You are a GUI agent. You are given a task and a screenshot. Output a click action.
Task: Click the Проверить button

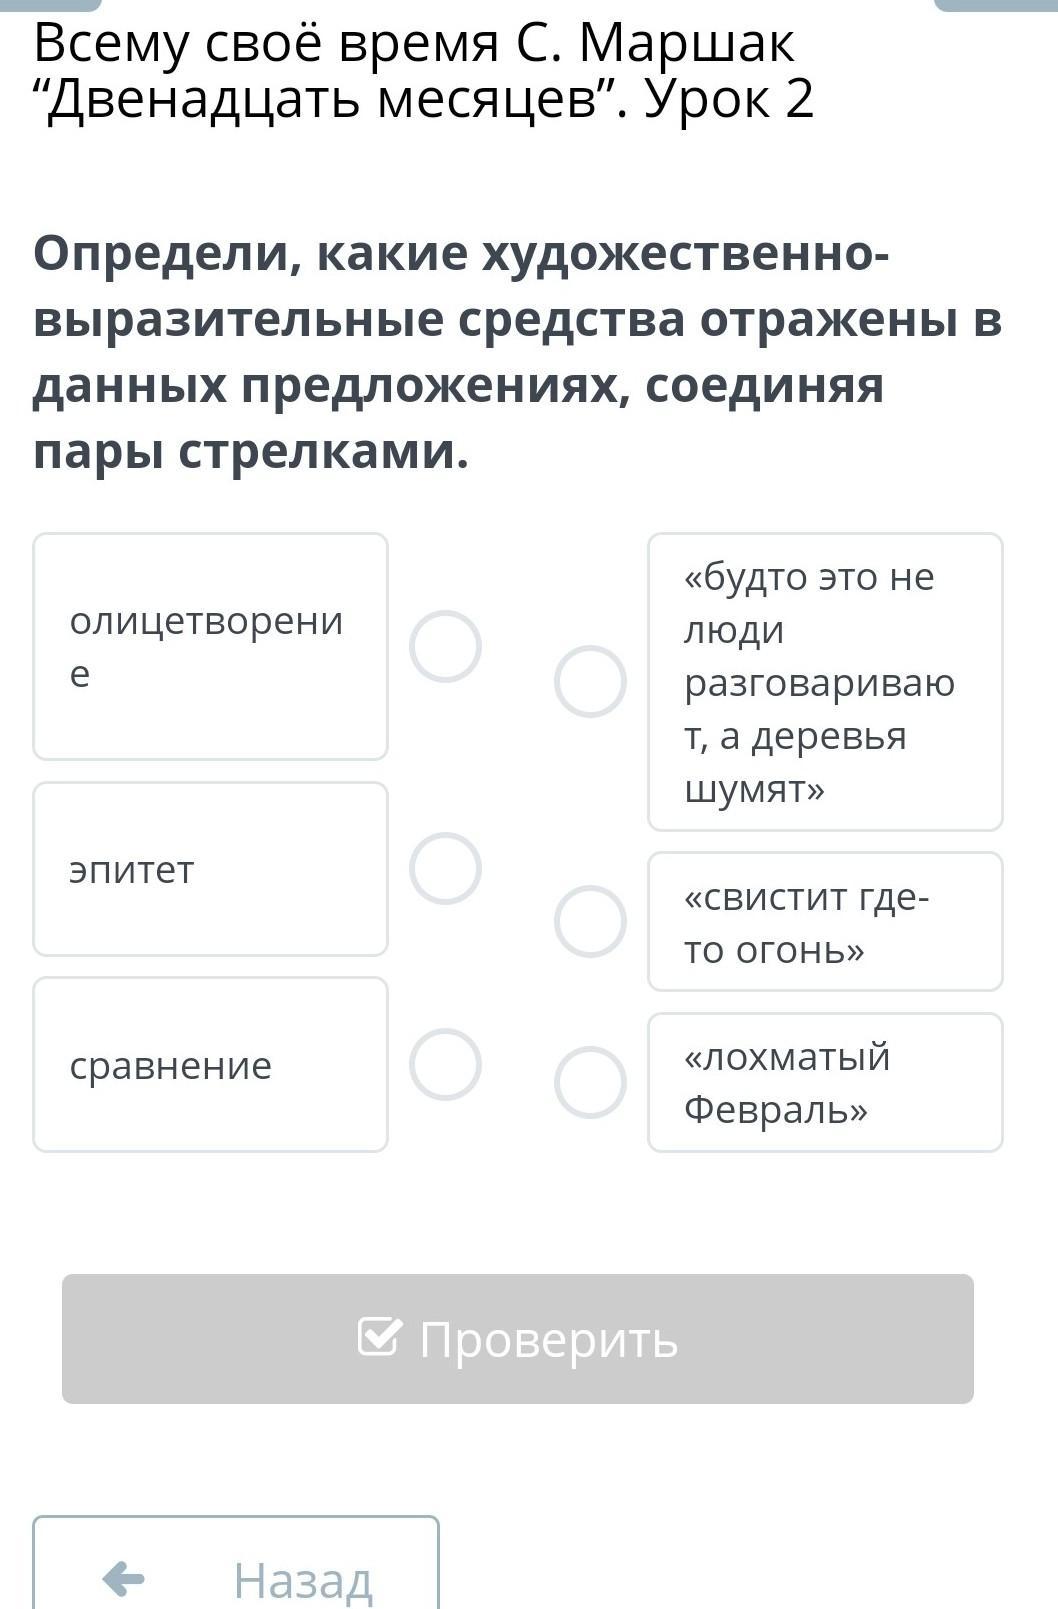point(518,1338)
